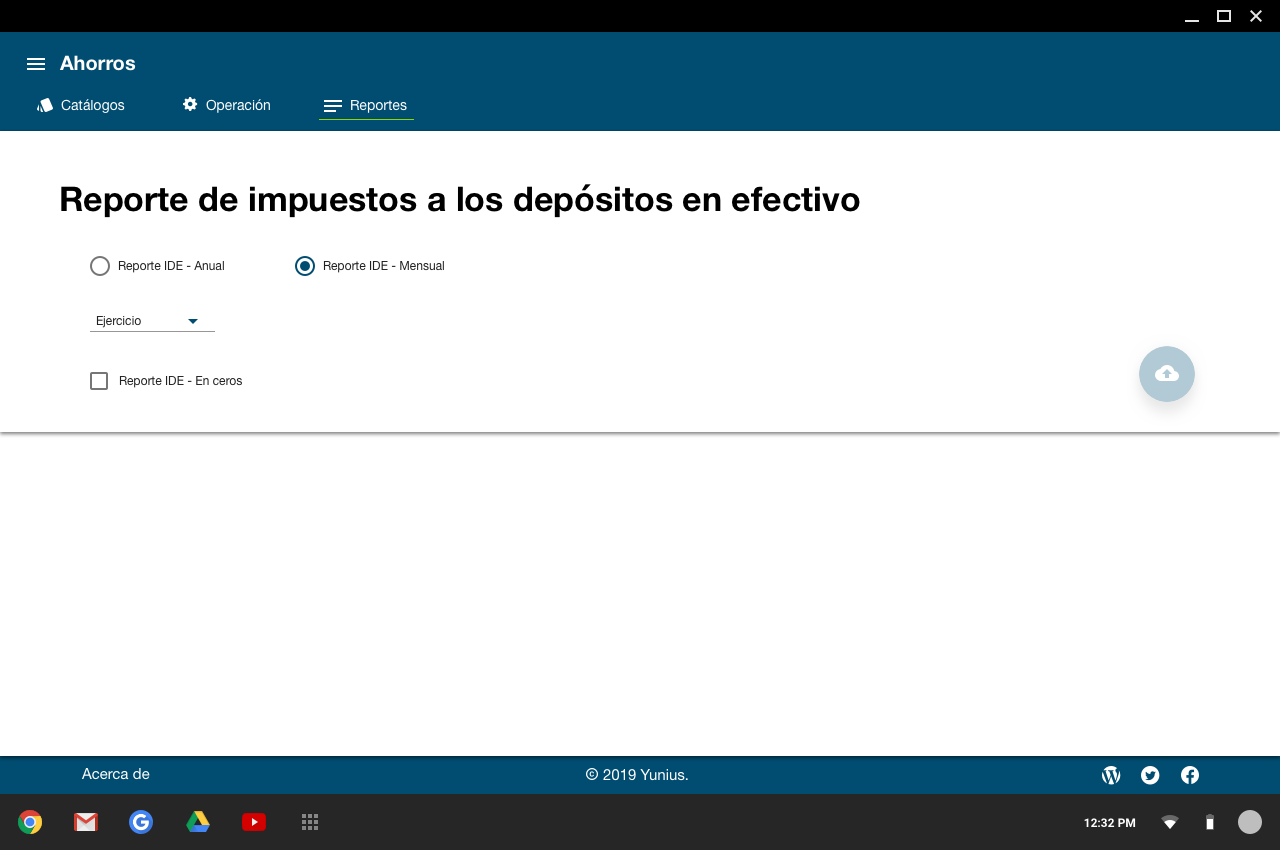The image size is (1280, 850).
Task: Open Gmail from the shelf
Action: tap(86, 822)
